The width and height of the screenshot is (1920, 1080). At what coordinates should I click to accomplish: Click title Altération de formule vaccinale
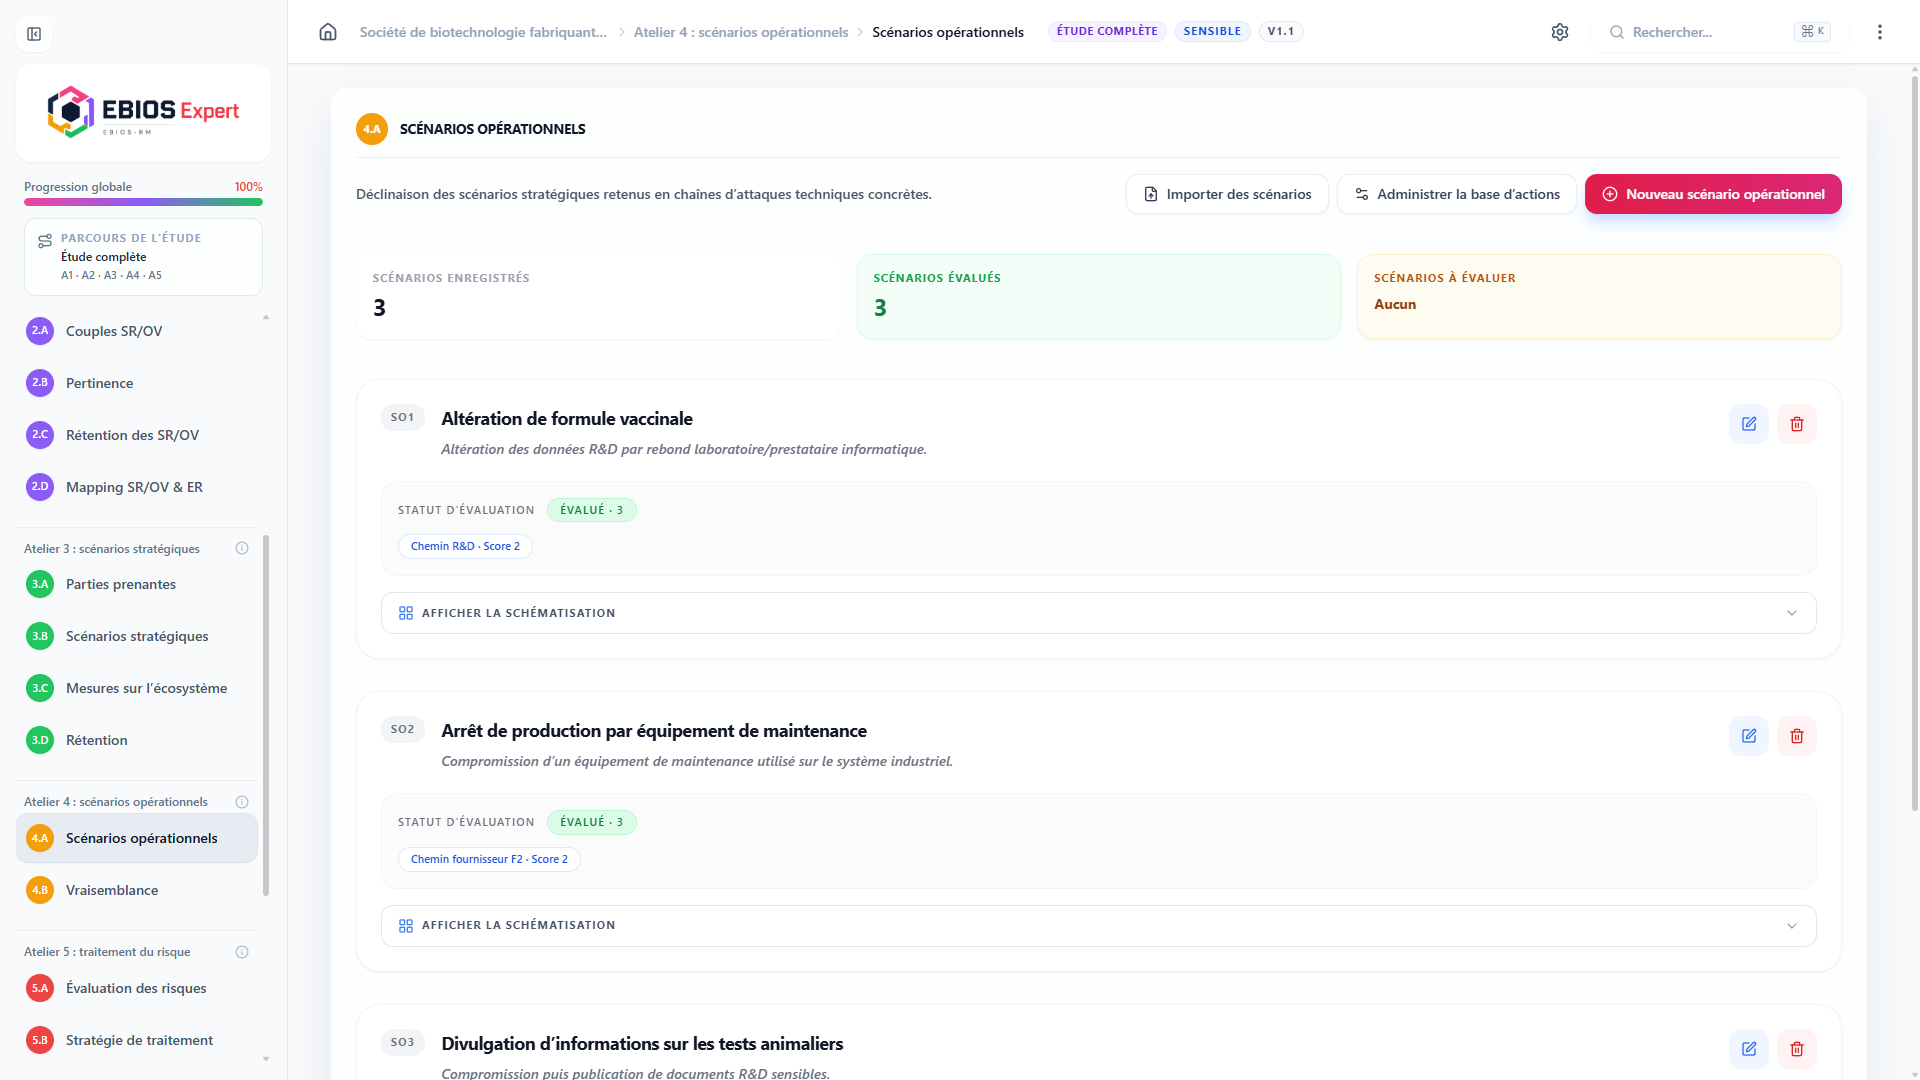coord(567,419)
